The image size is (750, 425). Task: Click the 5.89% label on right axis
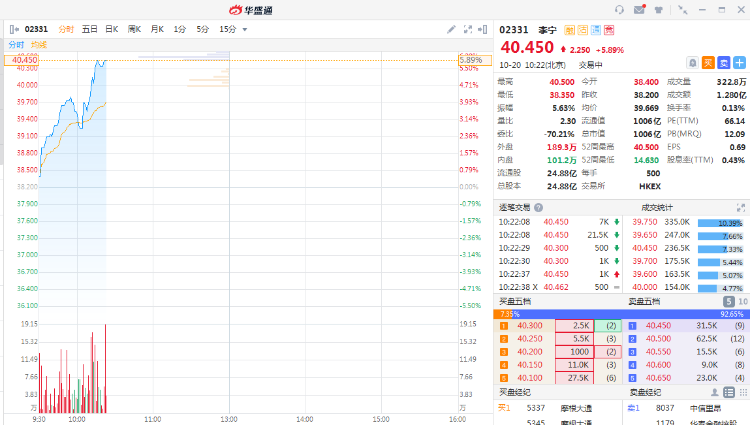(x=475, y=60)
